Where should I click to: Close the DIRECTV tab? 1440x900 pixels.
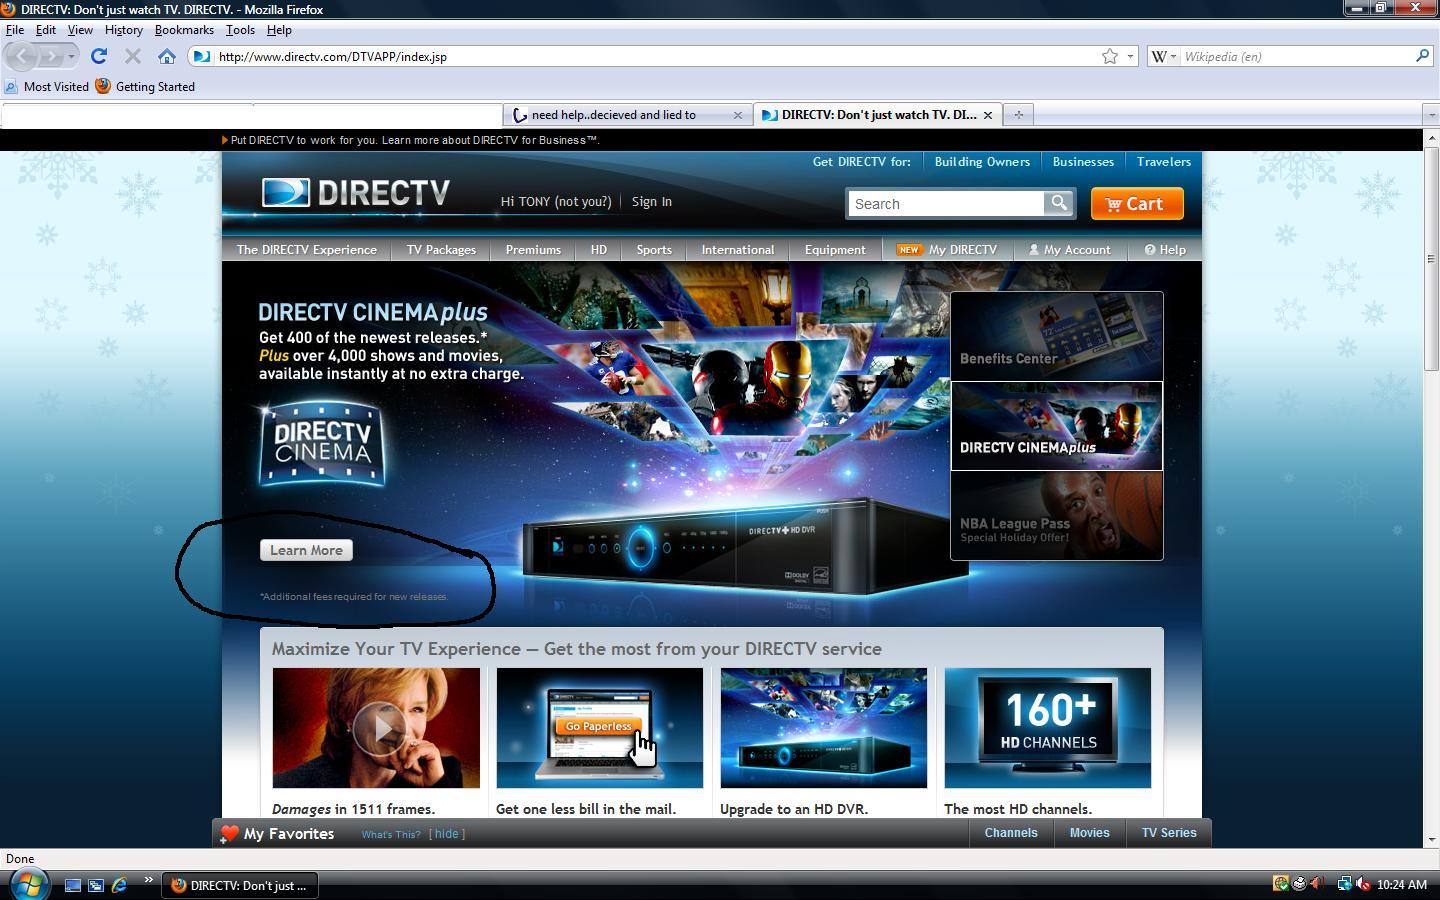988,115
